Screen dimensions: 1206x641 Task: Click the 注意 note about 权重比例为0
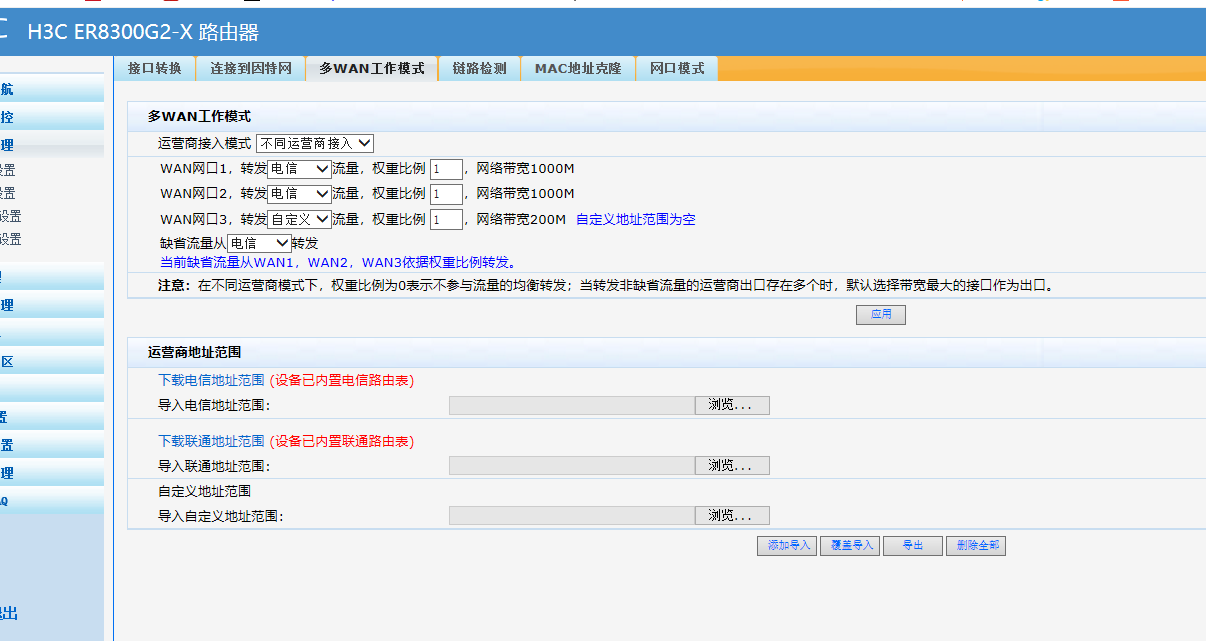606,285
